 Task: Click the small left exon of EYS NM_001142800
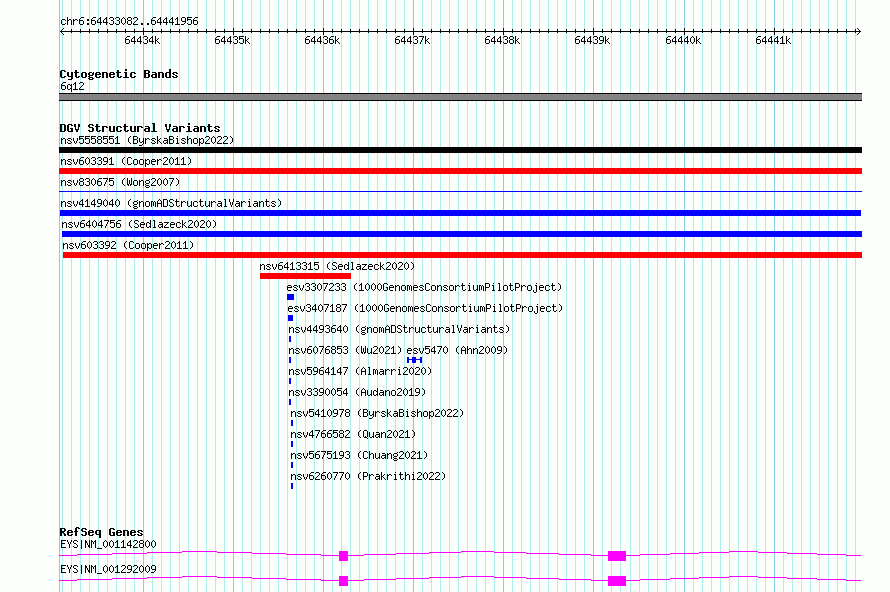pos(343,556)
